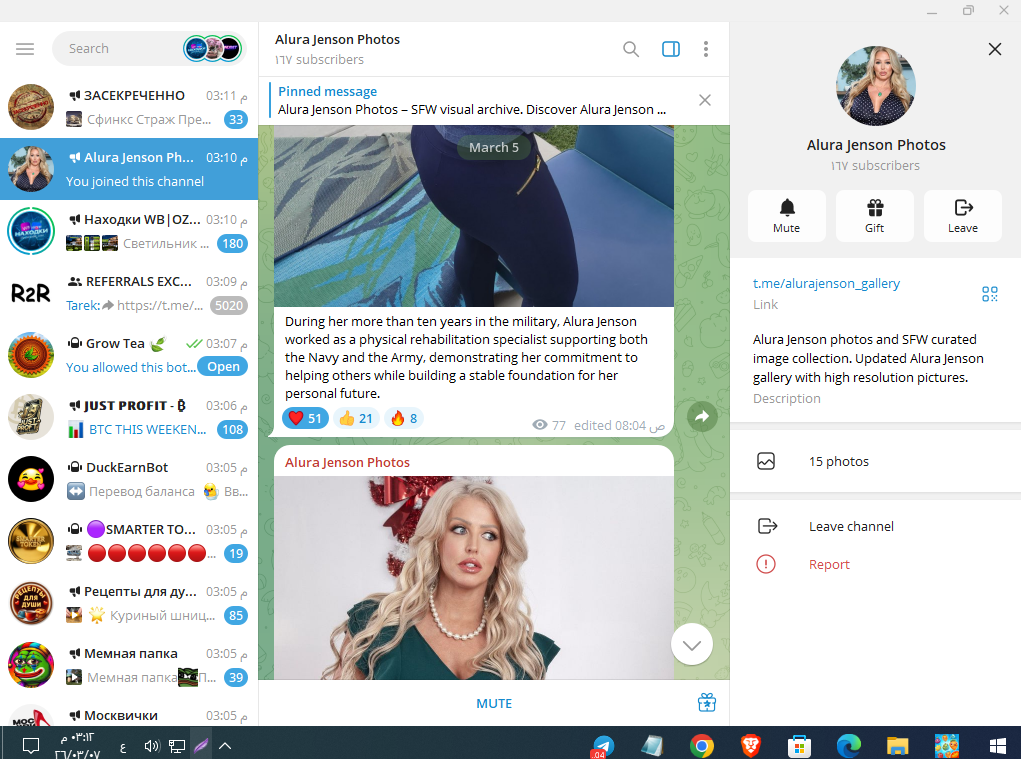Open DuckEarnBot chat

pyautogui.click(x=129, y=479)
